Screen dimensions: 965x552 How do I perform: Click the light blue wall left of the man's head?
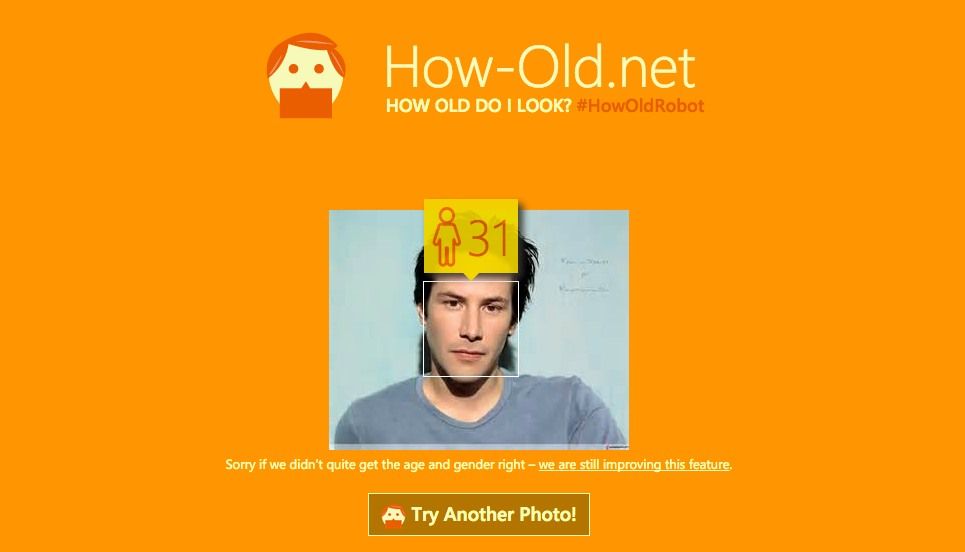pos(369,295)
